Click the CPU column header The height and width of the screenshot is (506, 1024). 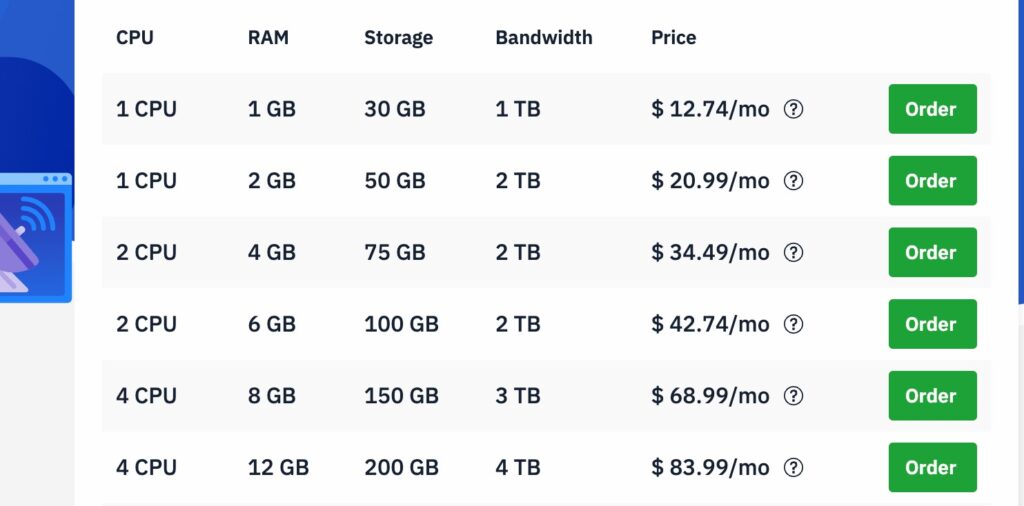[x=135, y=38]
